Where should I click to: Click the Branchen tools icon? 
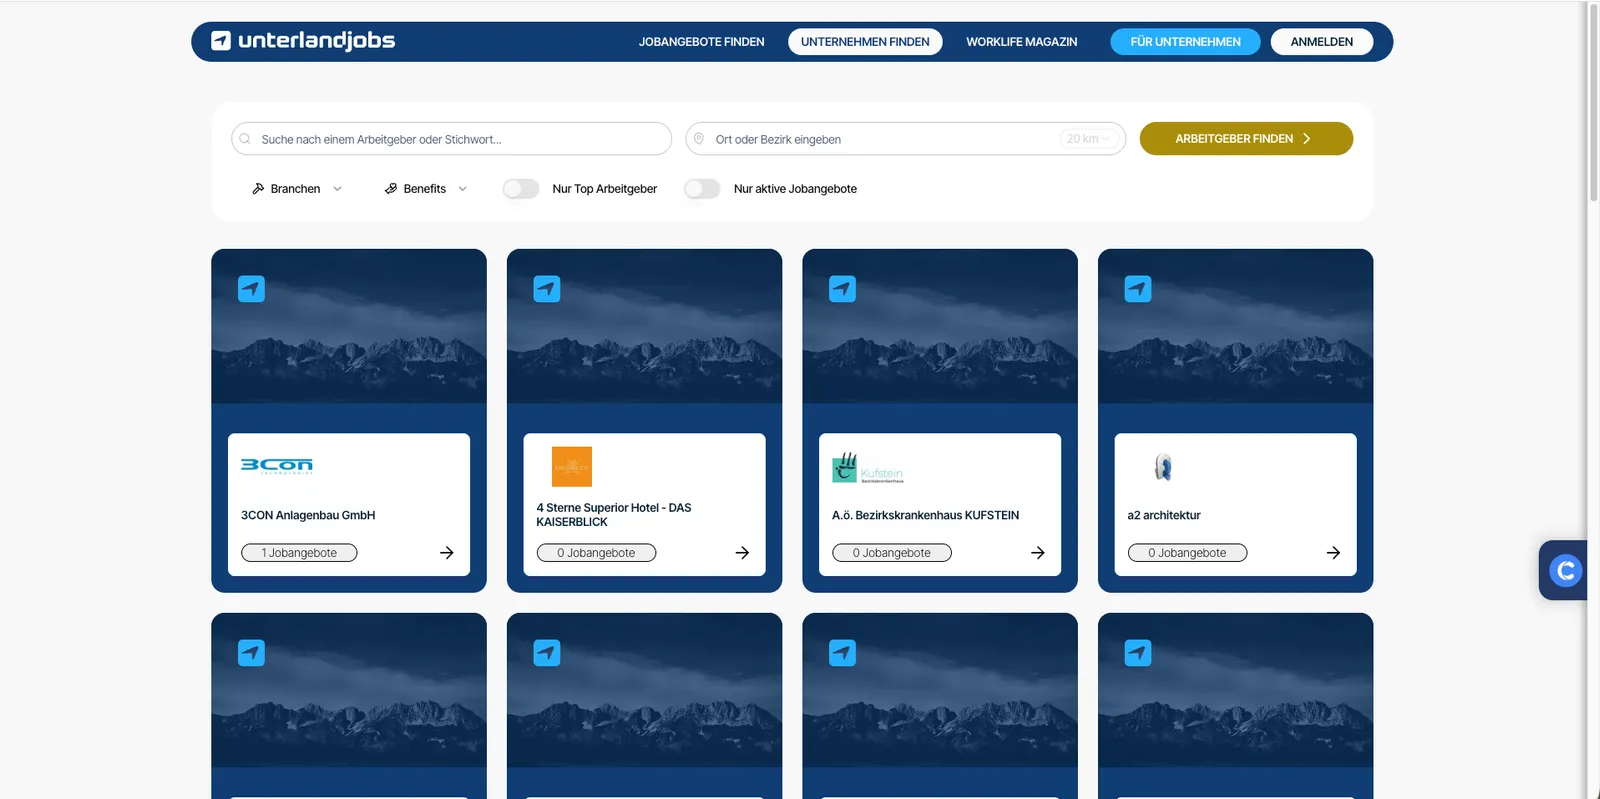click(258, 188)
